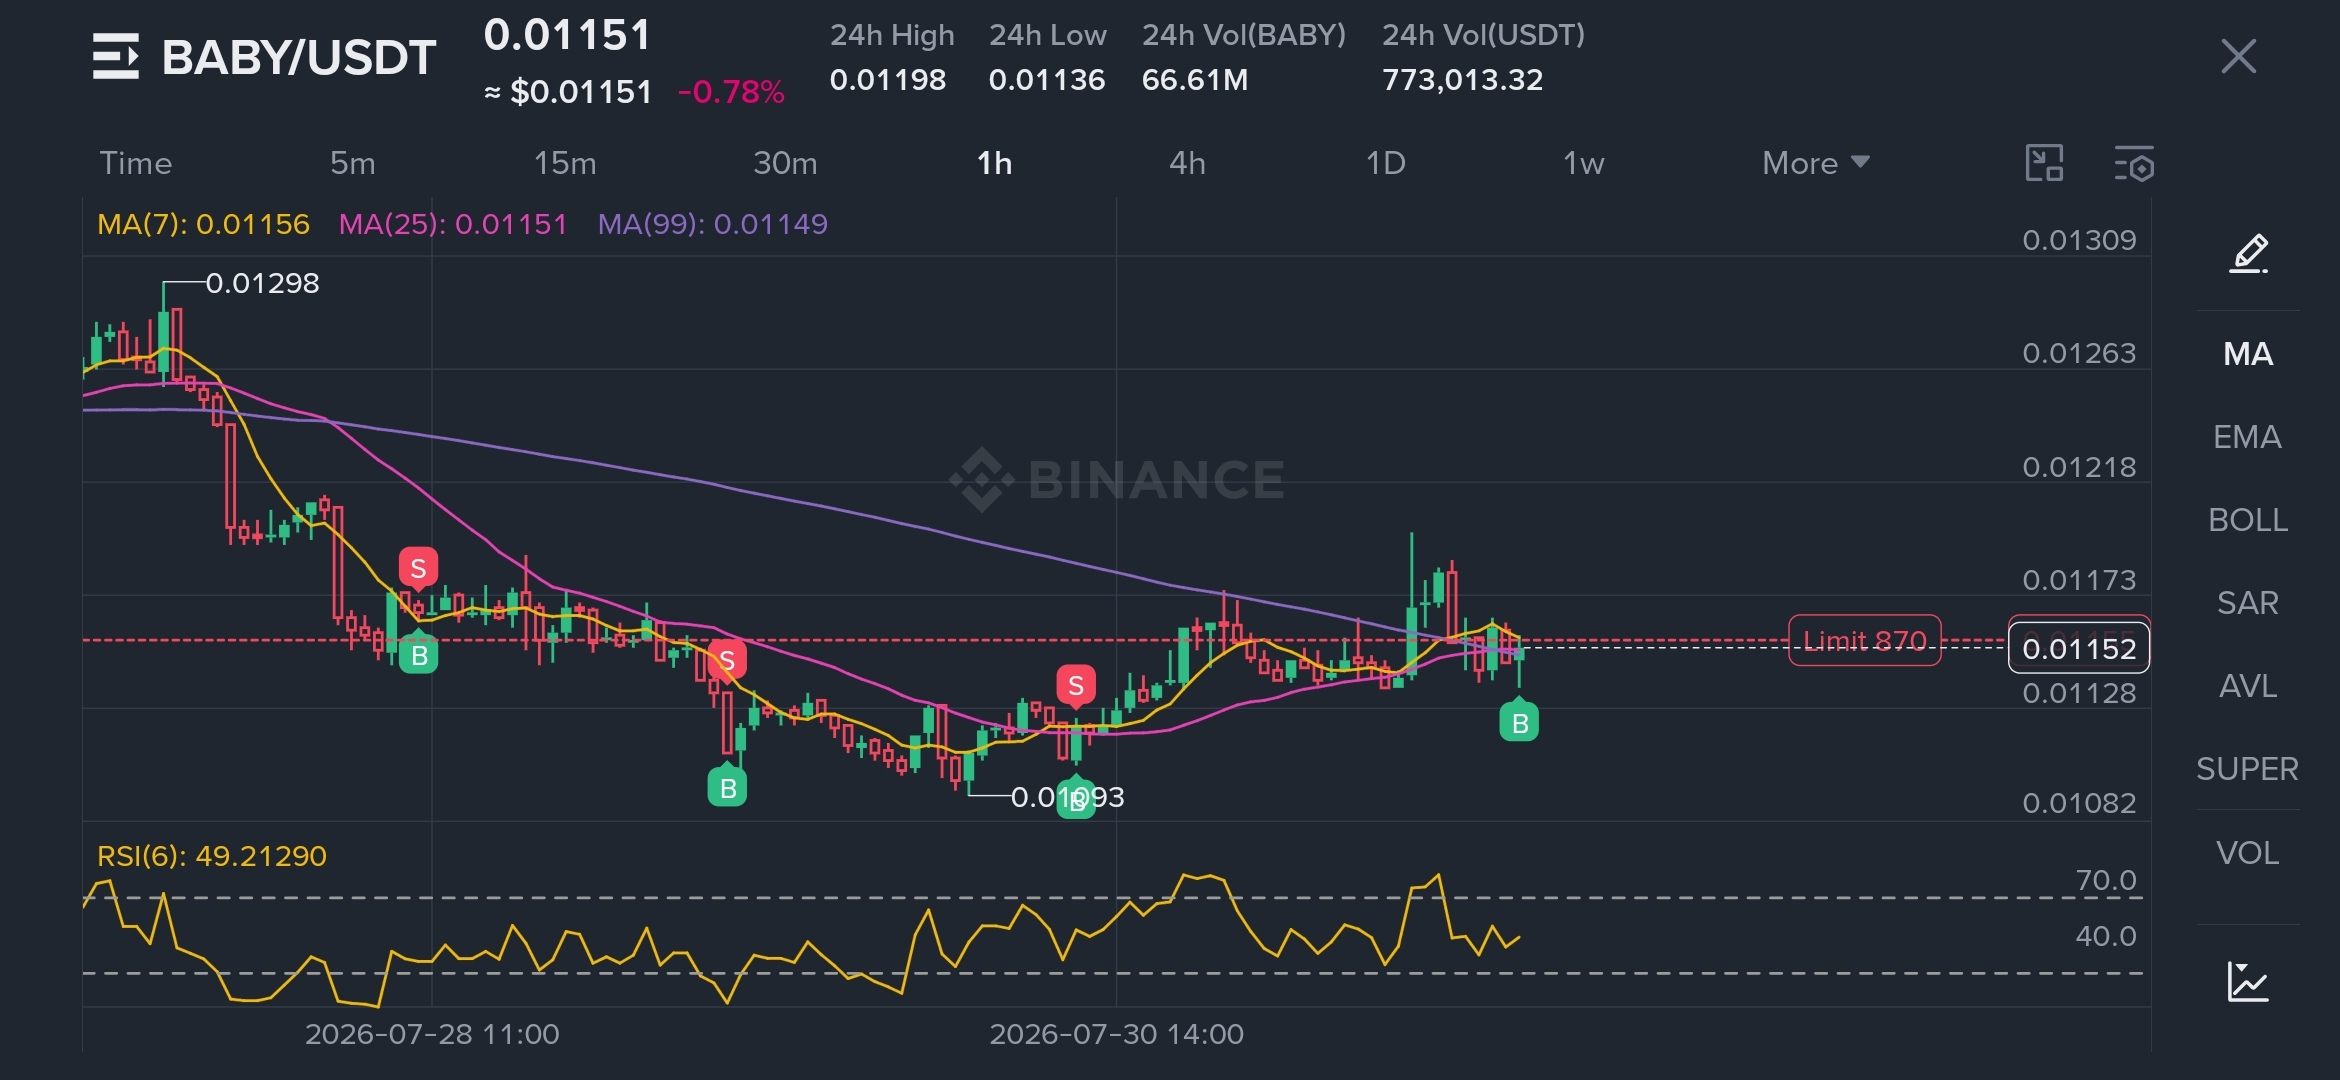Switch to the 15m interval

click(565, 163)
